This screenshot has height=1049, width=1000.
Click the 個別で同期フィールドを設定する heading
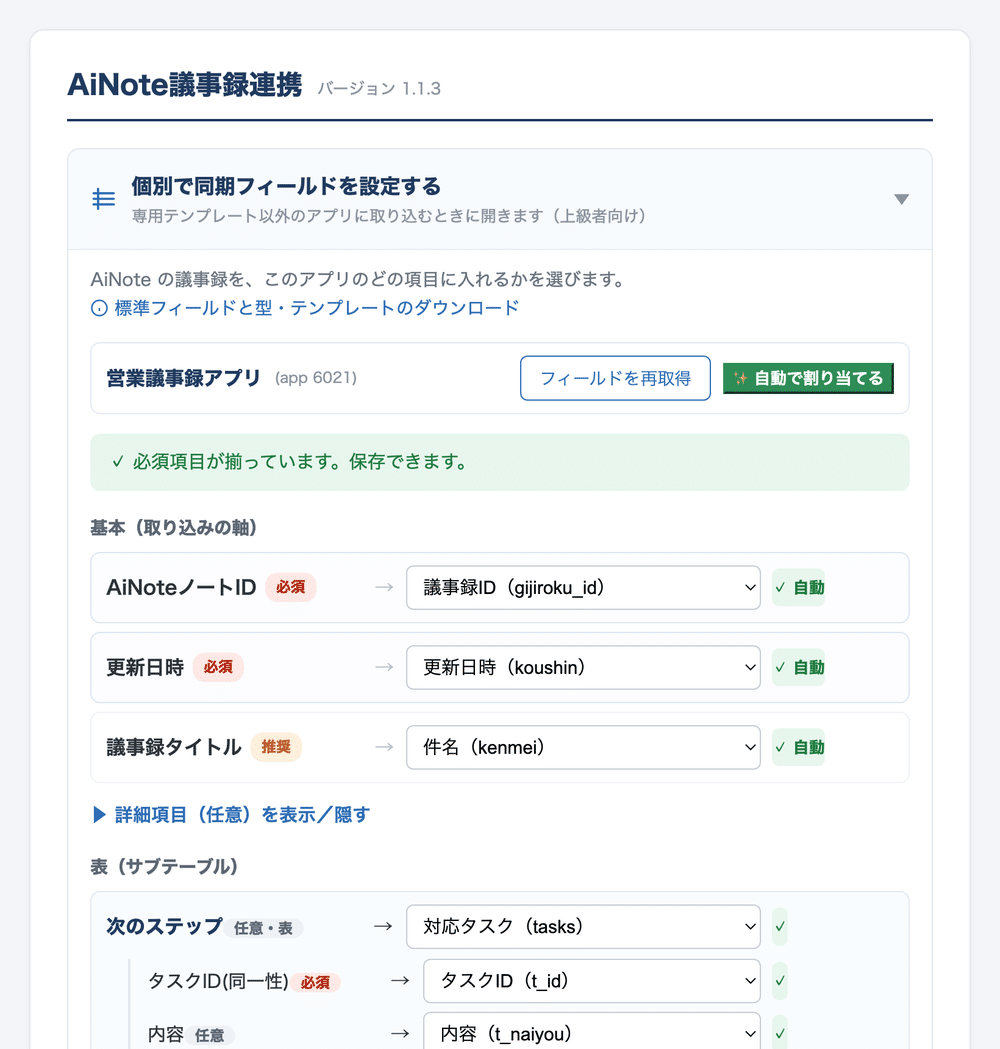click(x=286, y=186)
